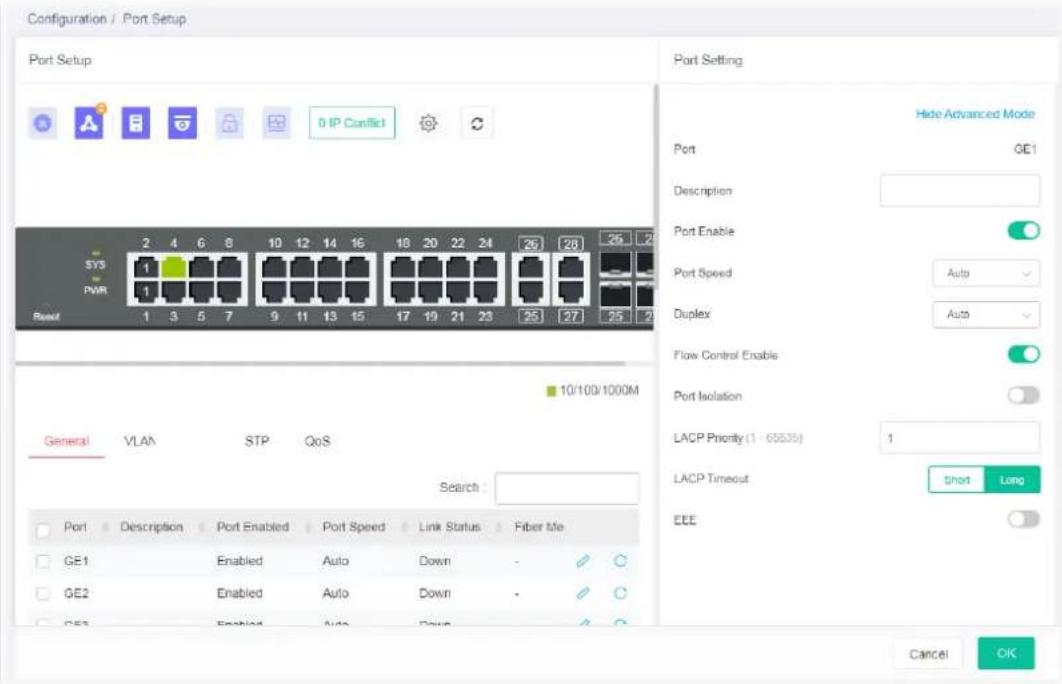Toggle the EEE switch
This screenshot has width=1062, height=684.
click(1023, 519)
